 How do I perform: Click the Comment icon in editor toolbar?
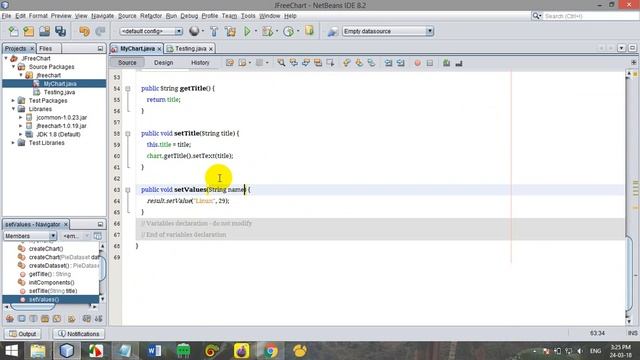tap(447, 63)
